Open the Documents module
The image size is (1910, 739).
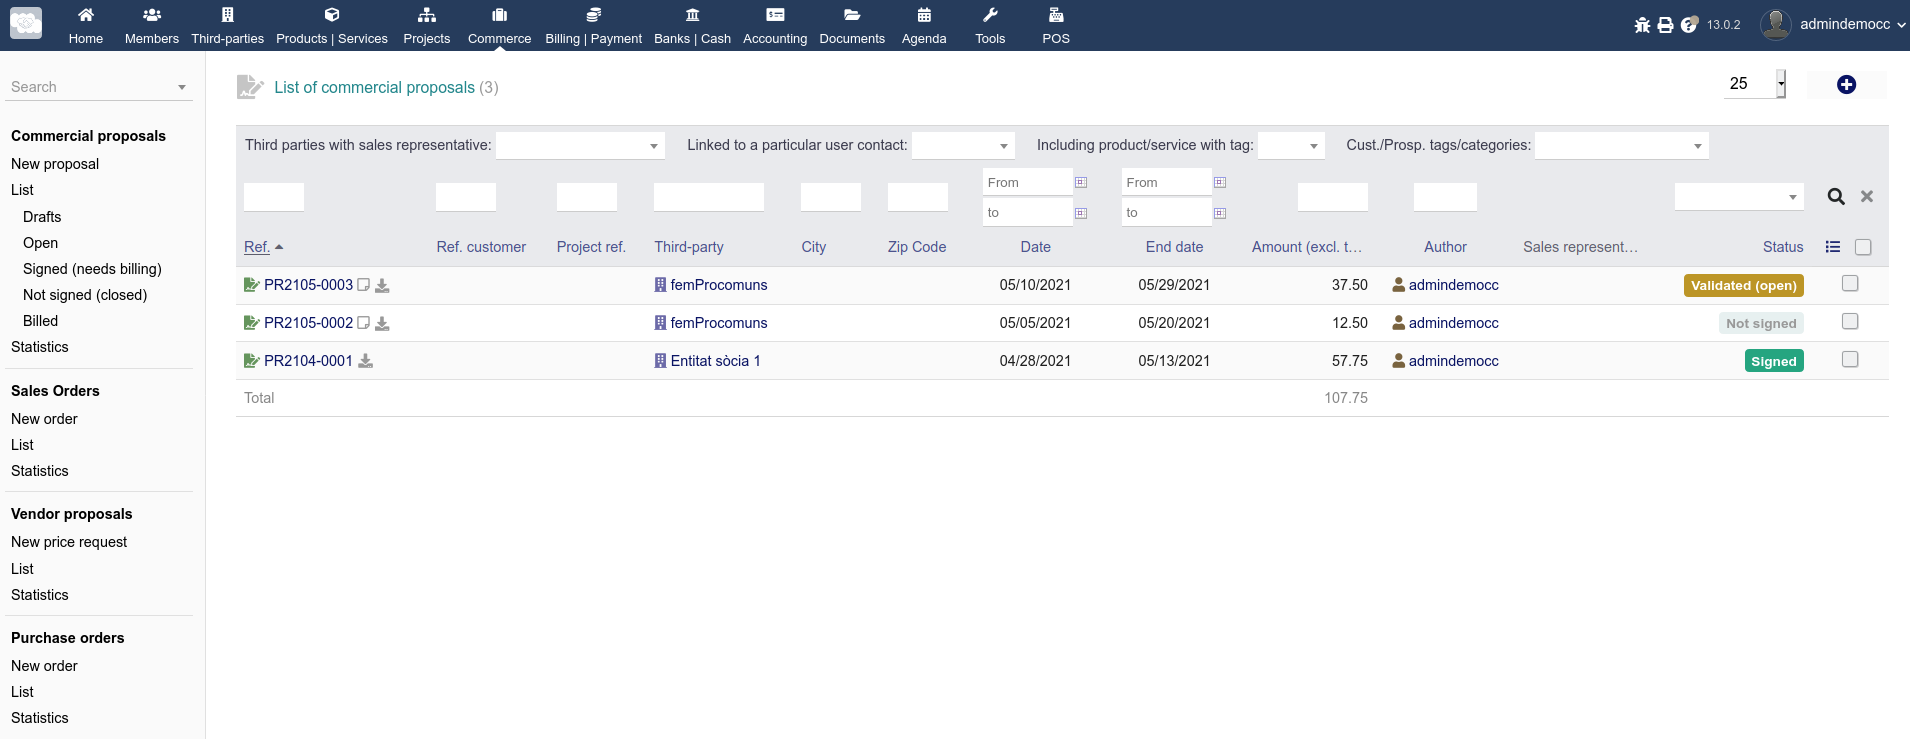point(852,26)
